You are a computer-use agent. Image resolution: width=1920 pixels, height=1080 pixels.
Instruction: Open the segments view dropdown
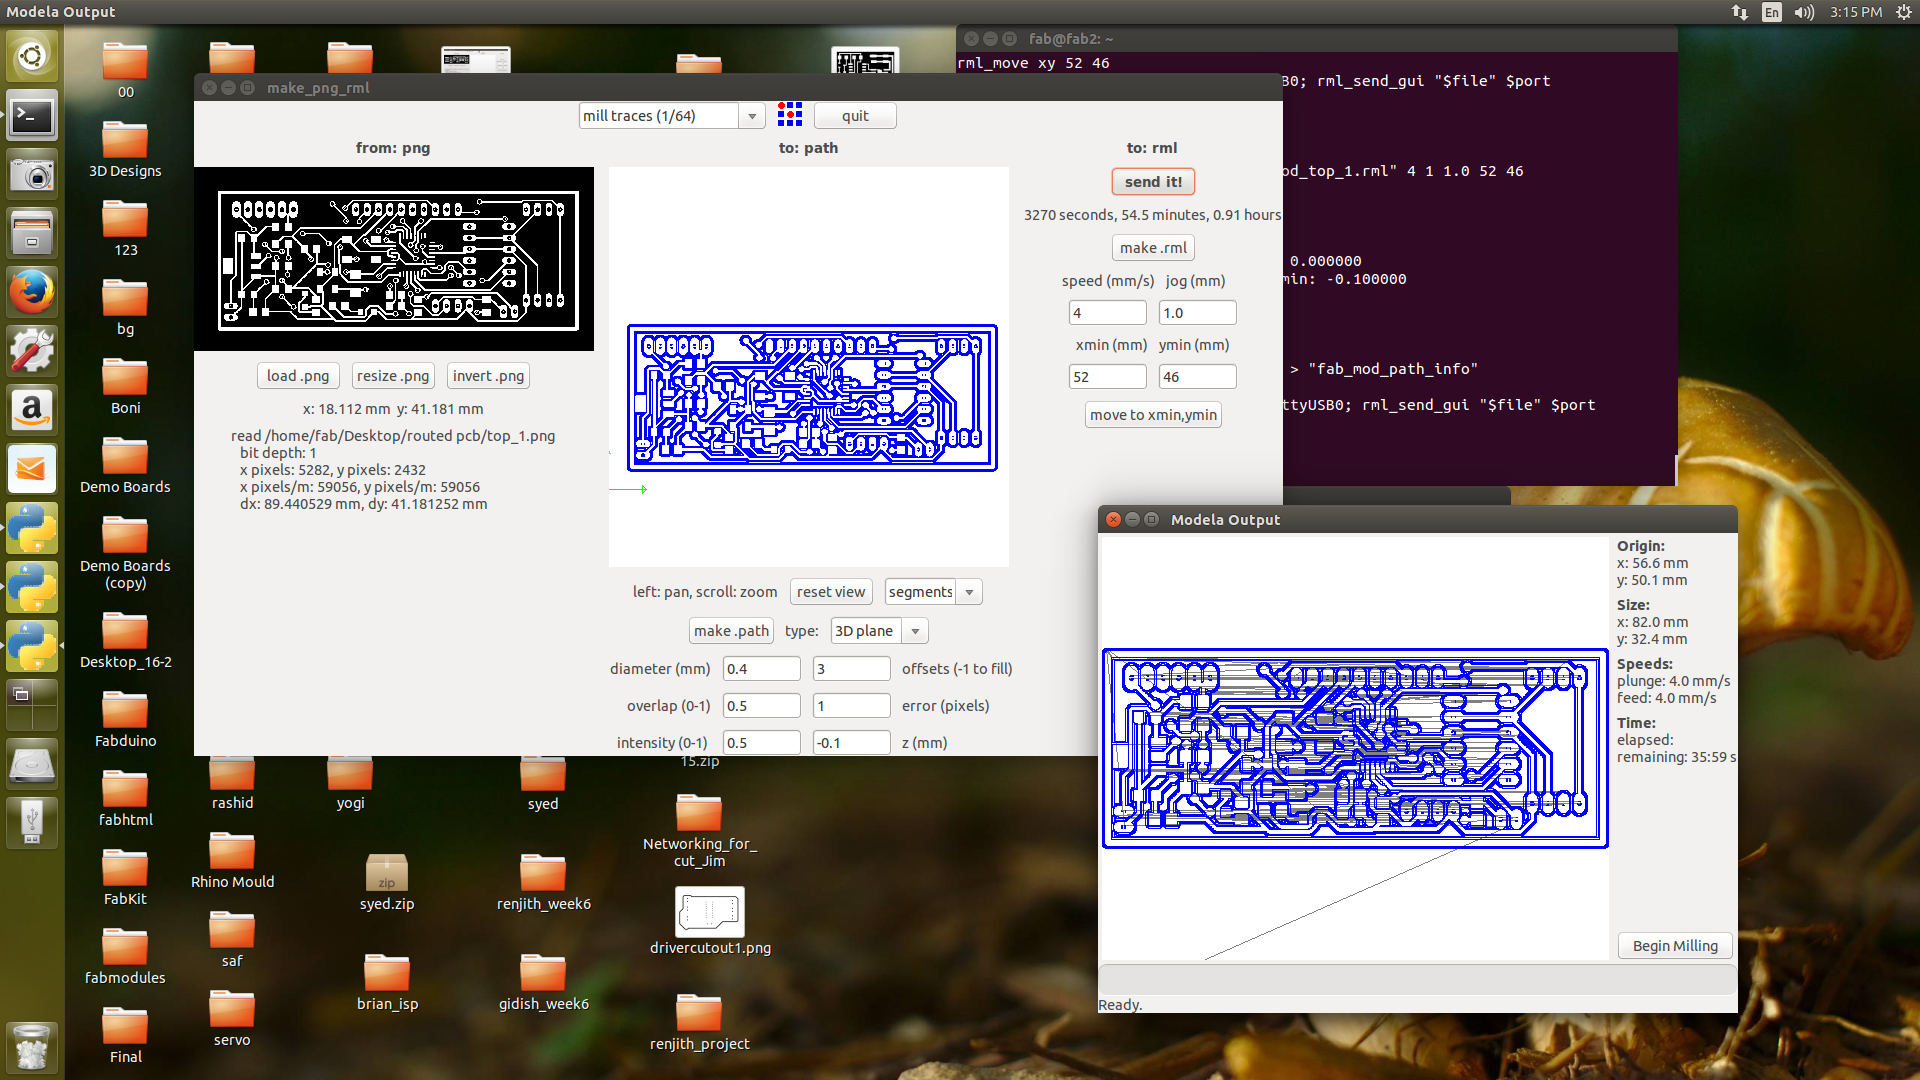(968, 592)
